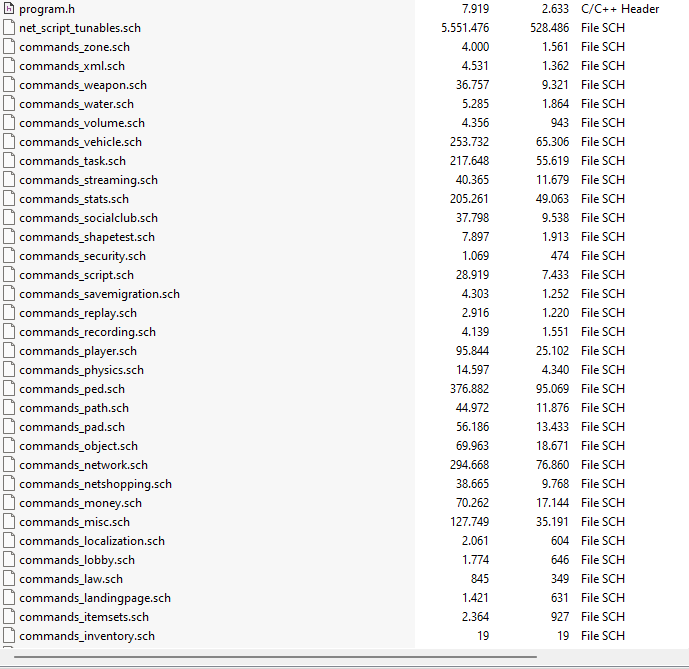The width and height of the screenshot is (689, 669).
Task: Click the commands_socialclub.sch file icon
Action: pos(9,218)
